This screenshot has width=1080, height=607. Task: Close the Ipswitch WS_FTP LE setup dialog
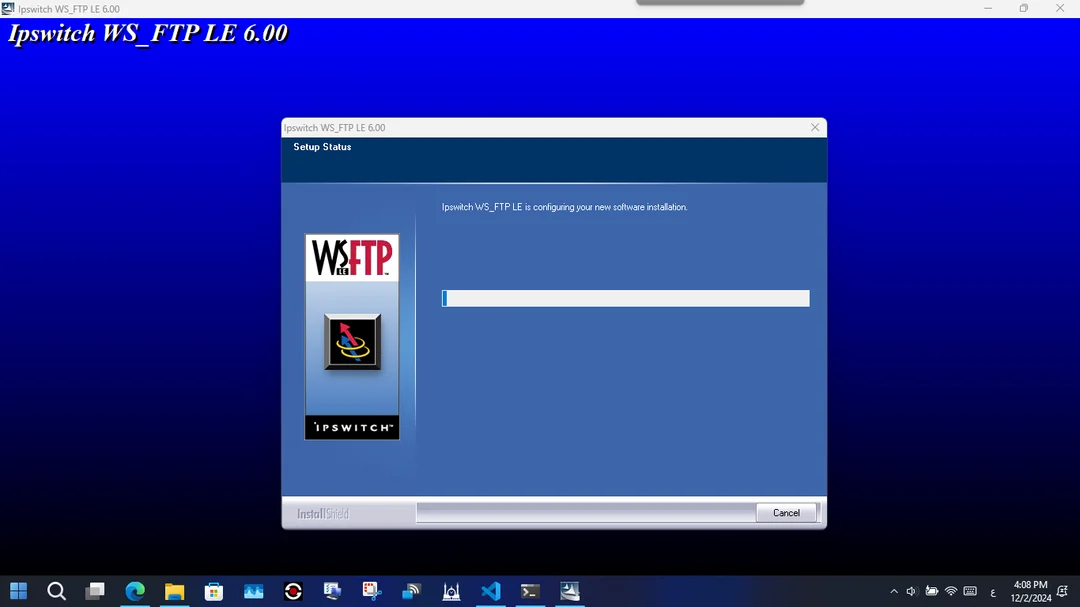click(x=815, y=127)
